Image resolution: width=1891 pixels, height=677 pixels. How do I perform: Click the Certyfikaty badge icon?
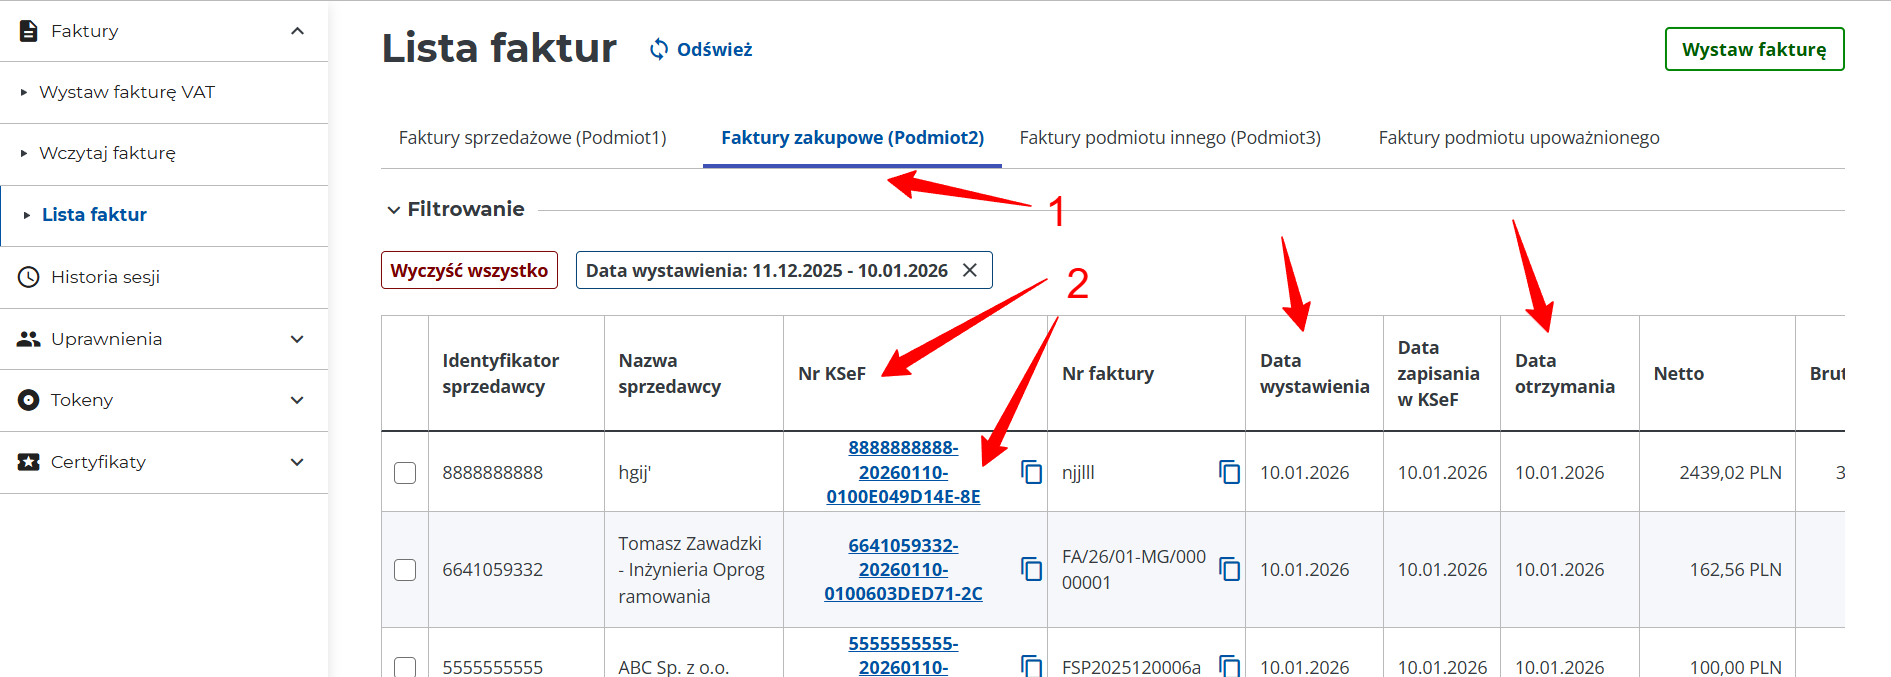[x=29, y=462]
